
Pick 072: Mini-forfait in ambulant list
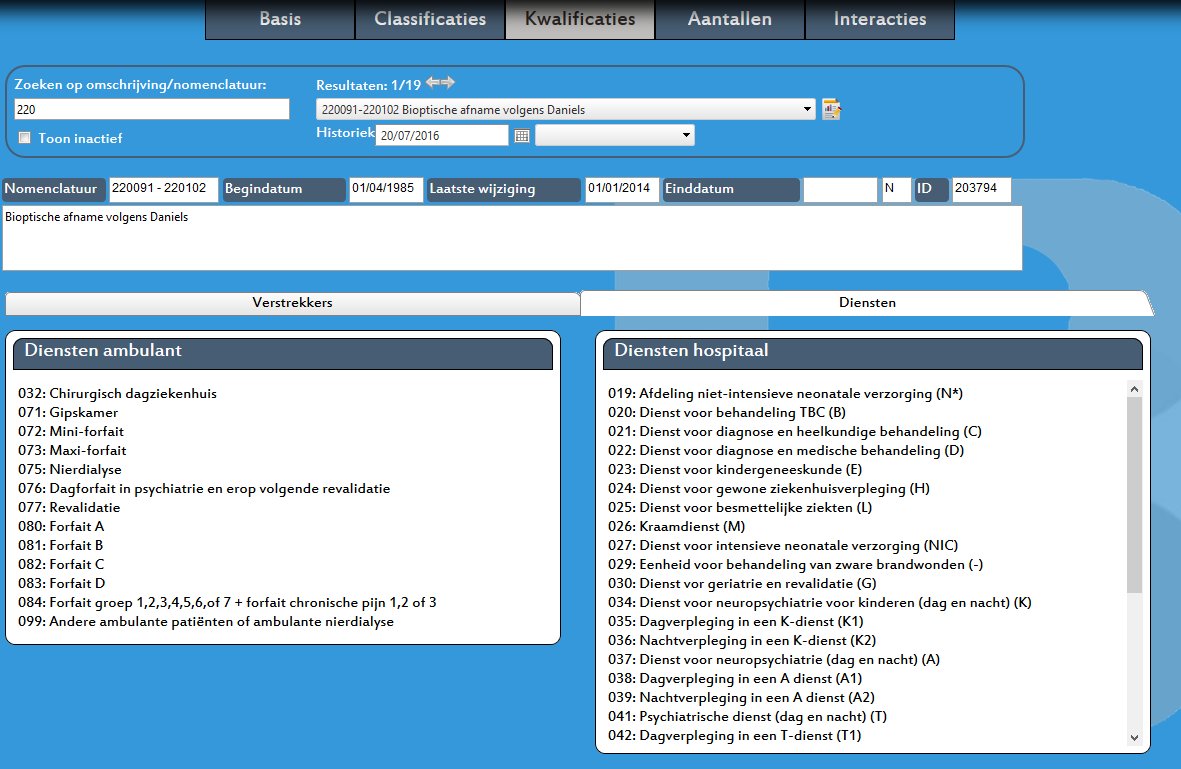pyautogui.click(x=71, y=432)
